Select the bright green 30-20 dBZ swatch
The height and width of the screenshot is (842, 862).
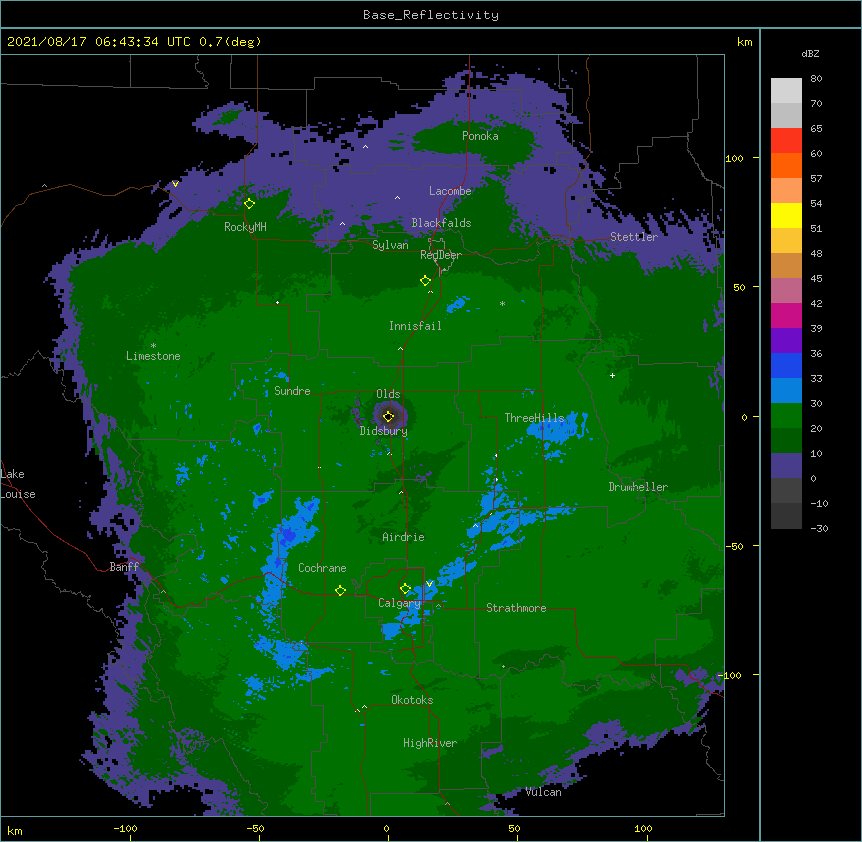786,416
